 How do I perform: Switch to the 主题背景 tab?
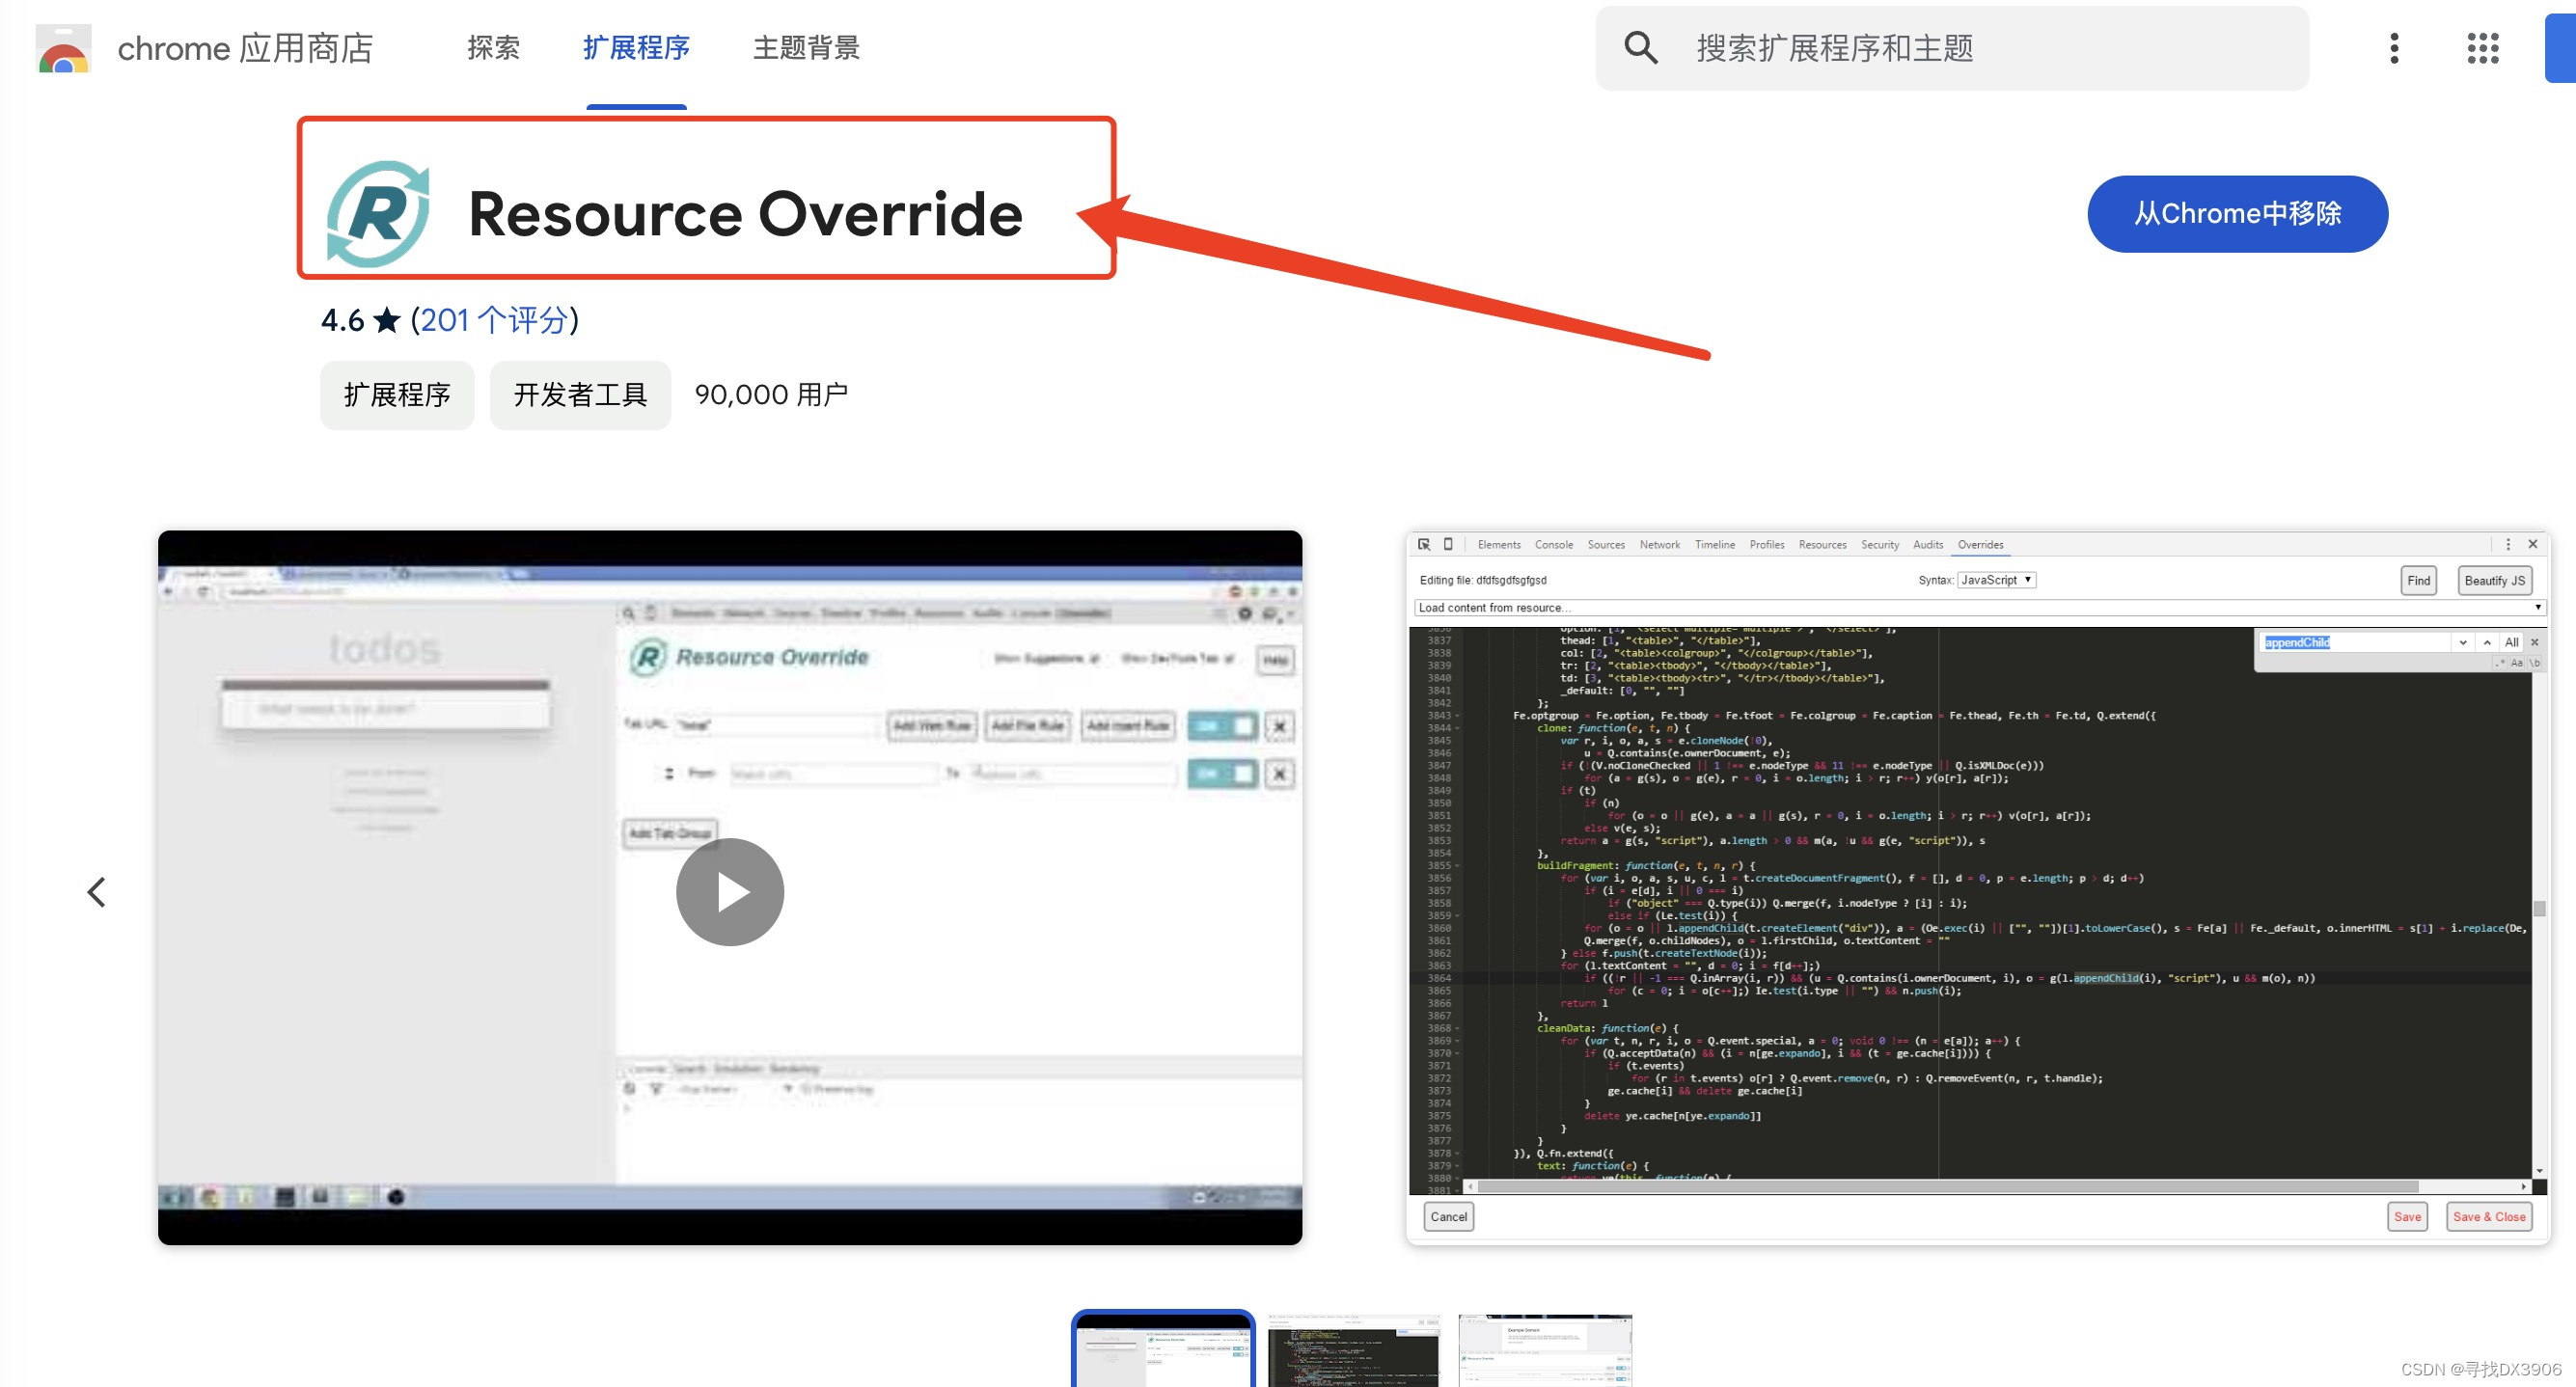[x=805, y=48]
